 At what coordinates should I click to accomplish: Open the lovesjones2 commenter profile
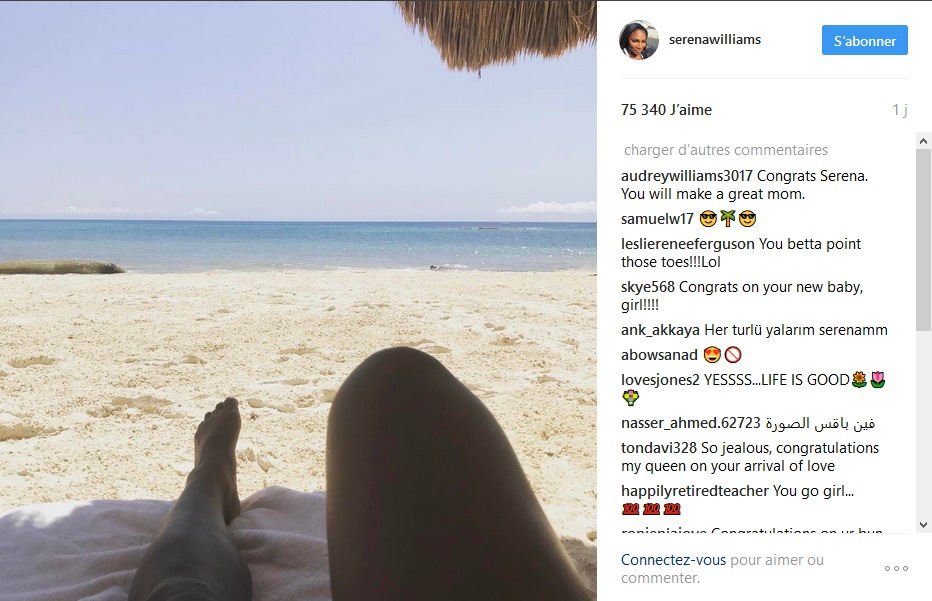click(x=660, y=380)
